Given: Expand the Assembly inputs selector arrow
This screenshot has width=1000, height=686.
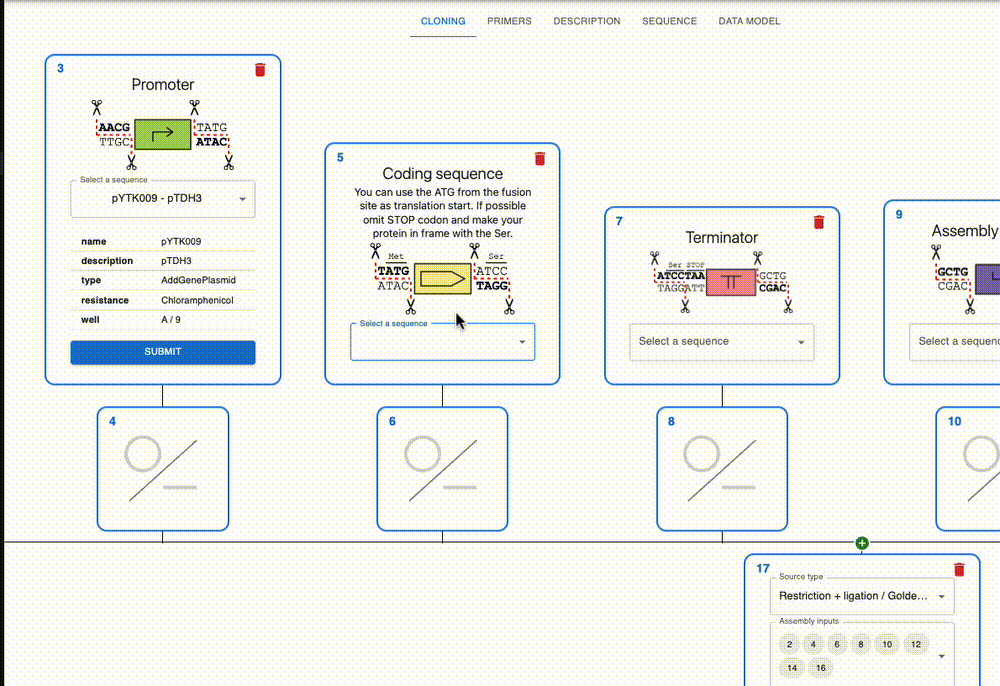Looking at the screenshot, I should (x=941, y=656).
